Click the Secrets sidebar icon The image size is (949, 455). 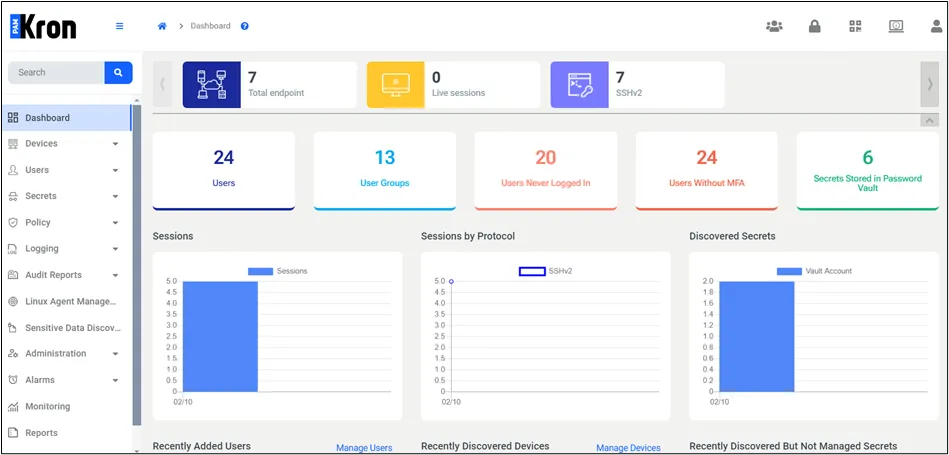tap(13, 196)
